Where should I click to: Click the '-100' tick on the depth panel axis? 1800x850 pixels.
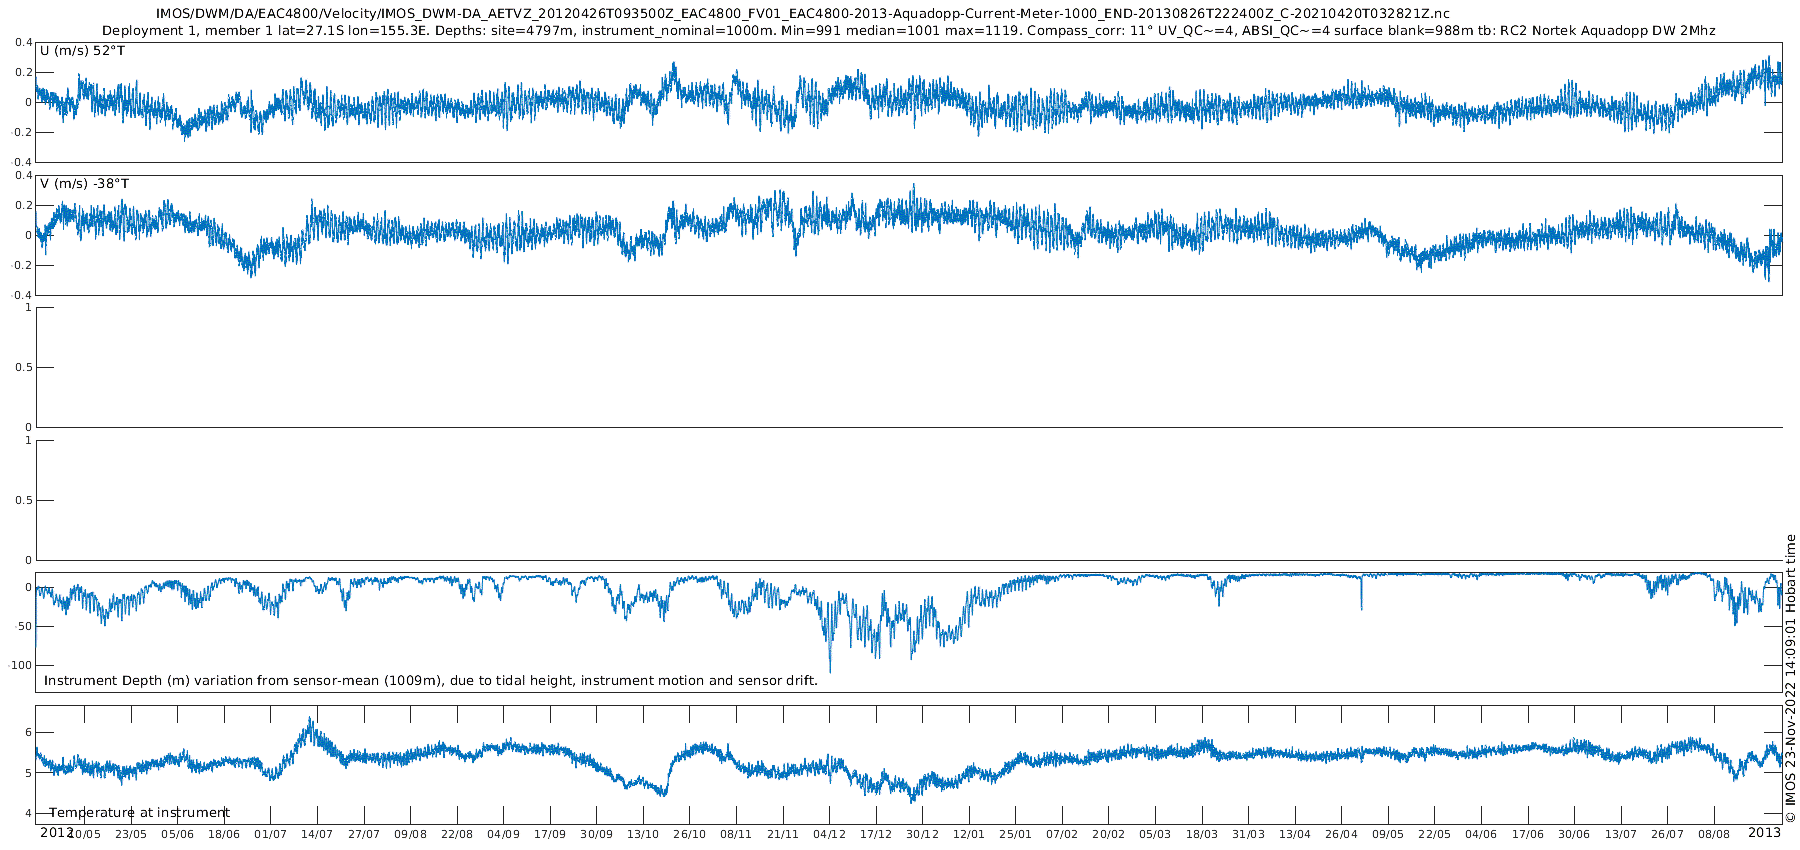[21, 665]
